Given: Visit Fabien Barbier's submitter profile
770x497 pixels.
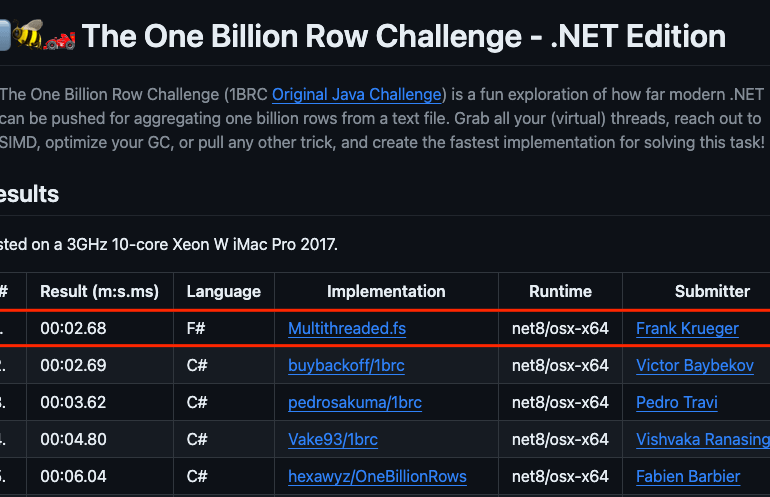Looking at the screenshot, I should (688, 476).
